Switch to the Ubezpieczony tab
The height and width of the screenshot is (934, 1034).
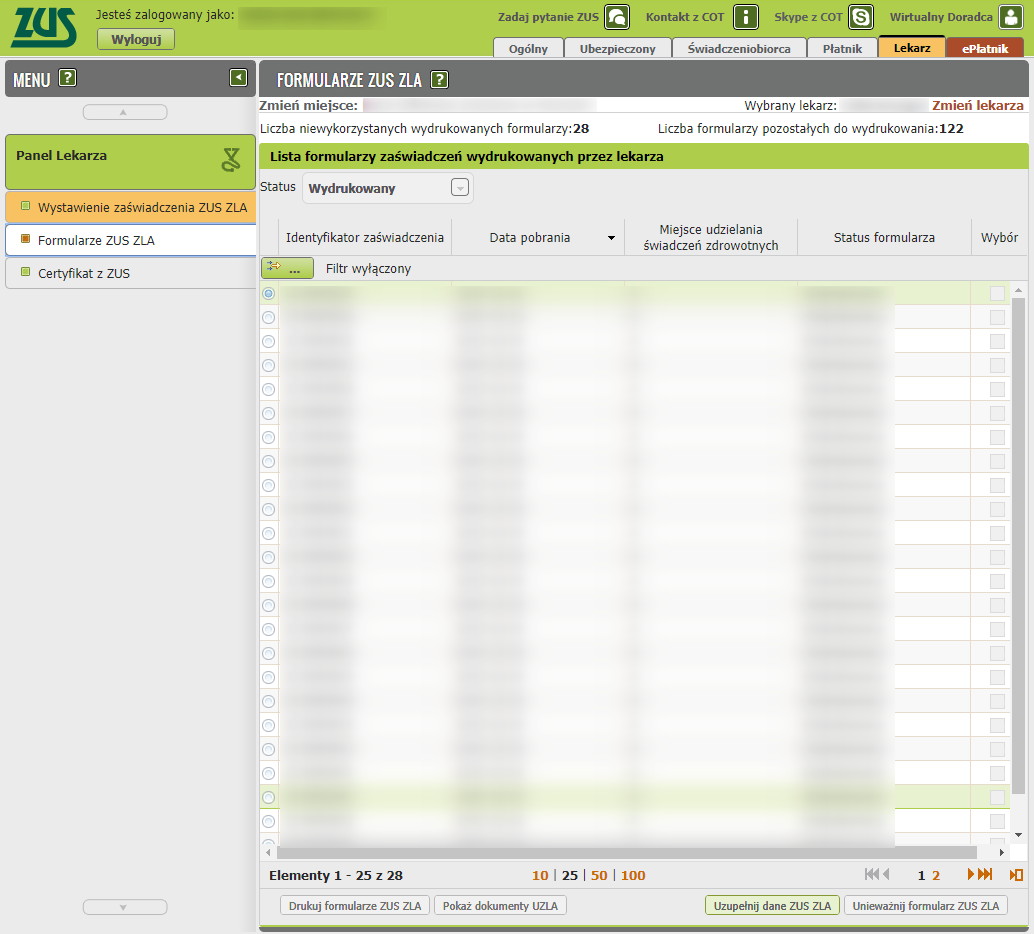point(617,48)
